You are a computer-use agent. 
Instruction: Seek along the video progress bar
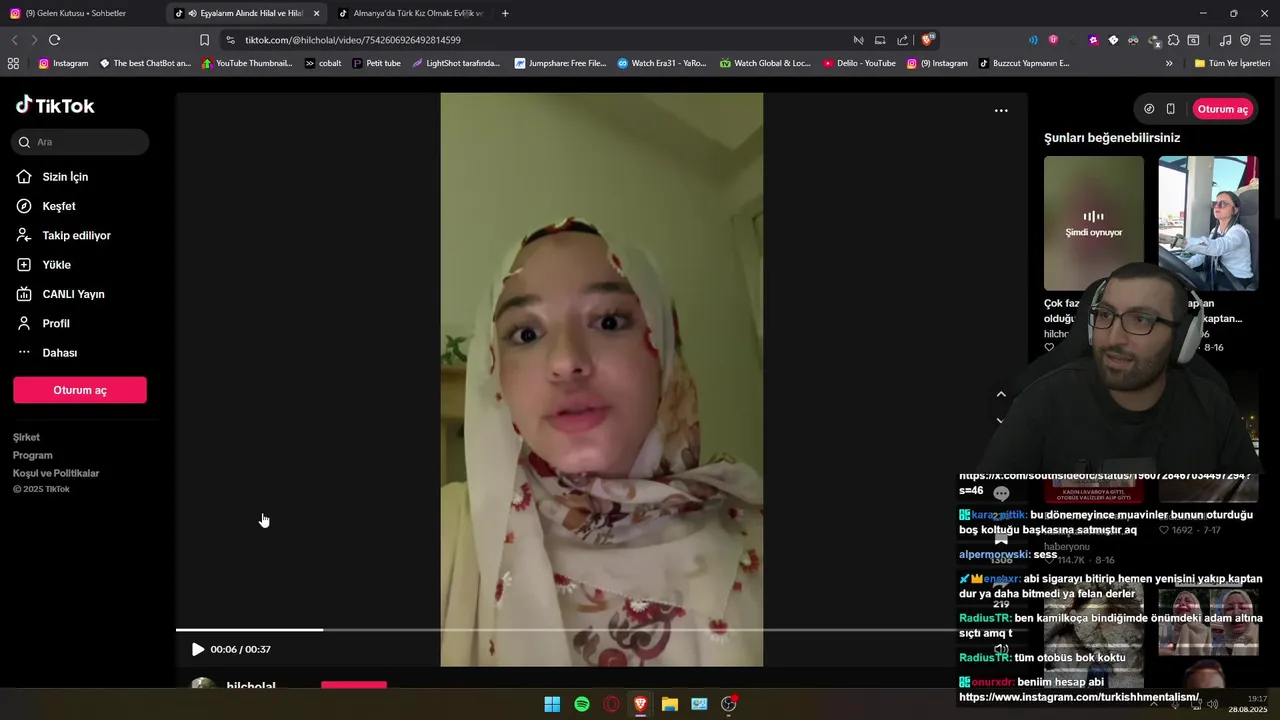[x=566, y=630]
